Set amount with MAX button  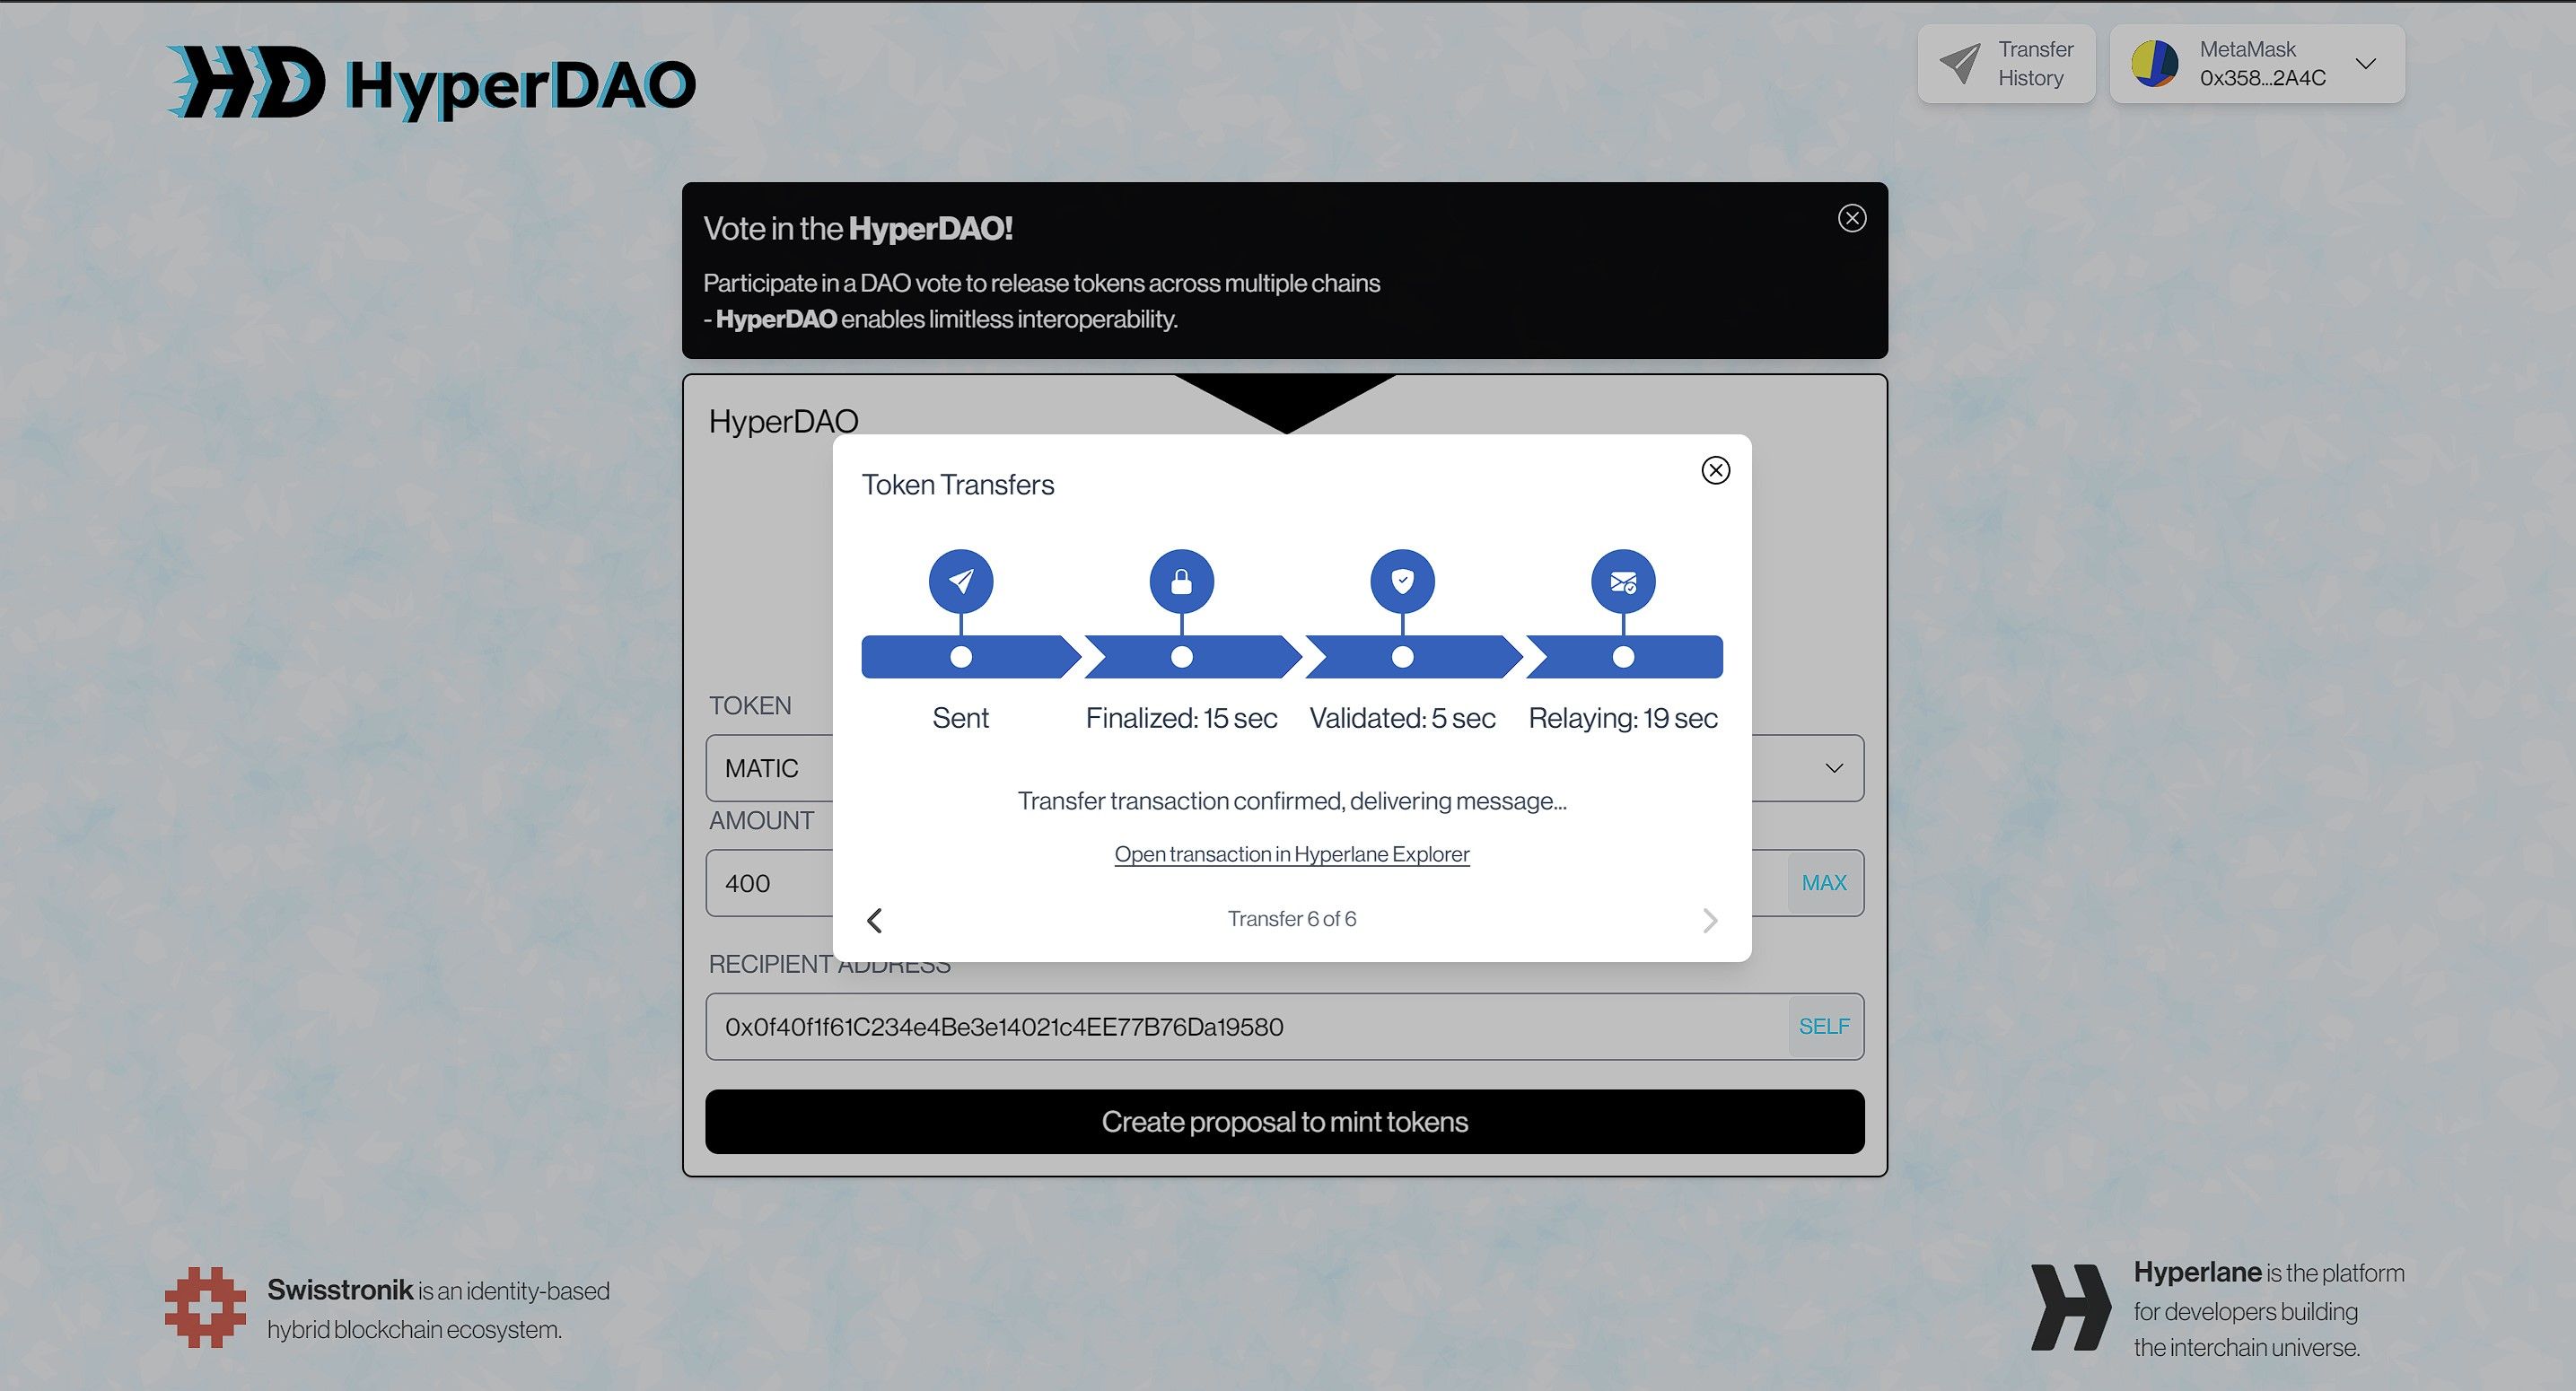[x=1824, y=883]
